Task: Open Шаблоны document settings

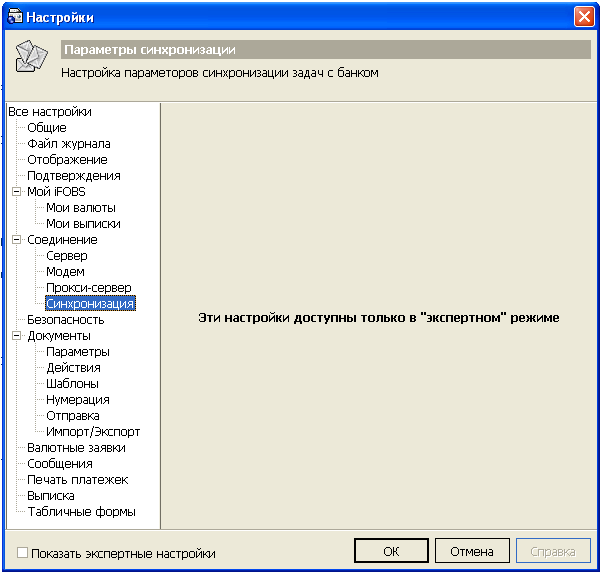Action: (73, 383)
